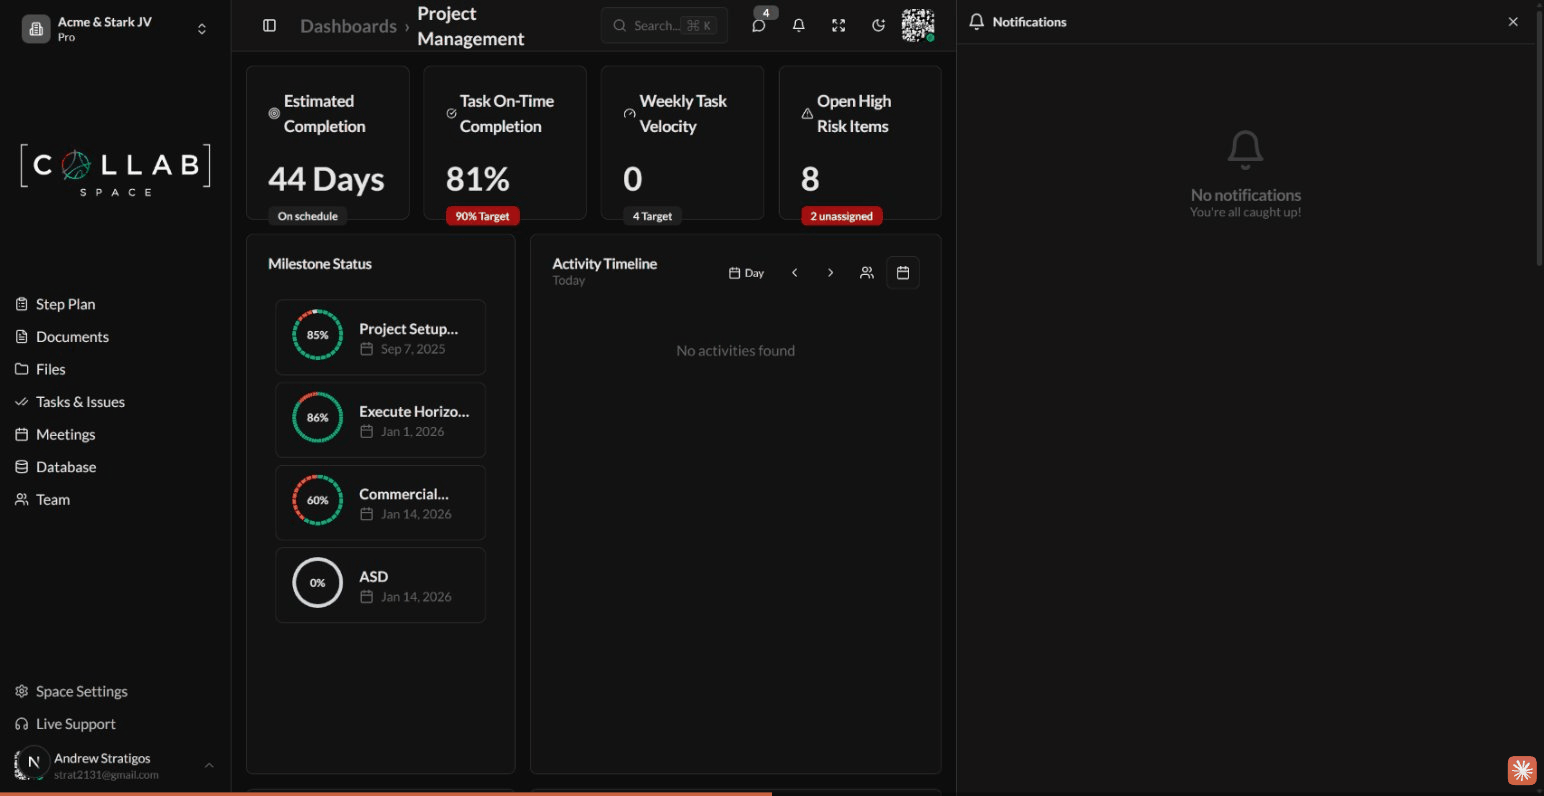Collapse the sidebar with the panel icon
Viewport: 1544px width, 796px height.
269,25
